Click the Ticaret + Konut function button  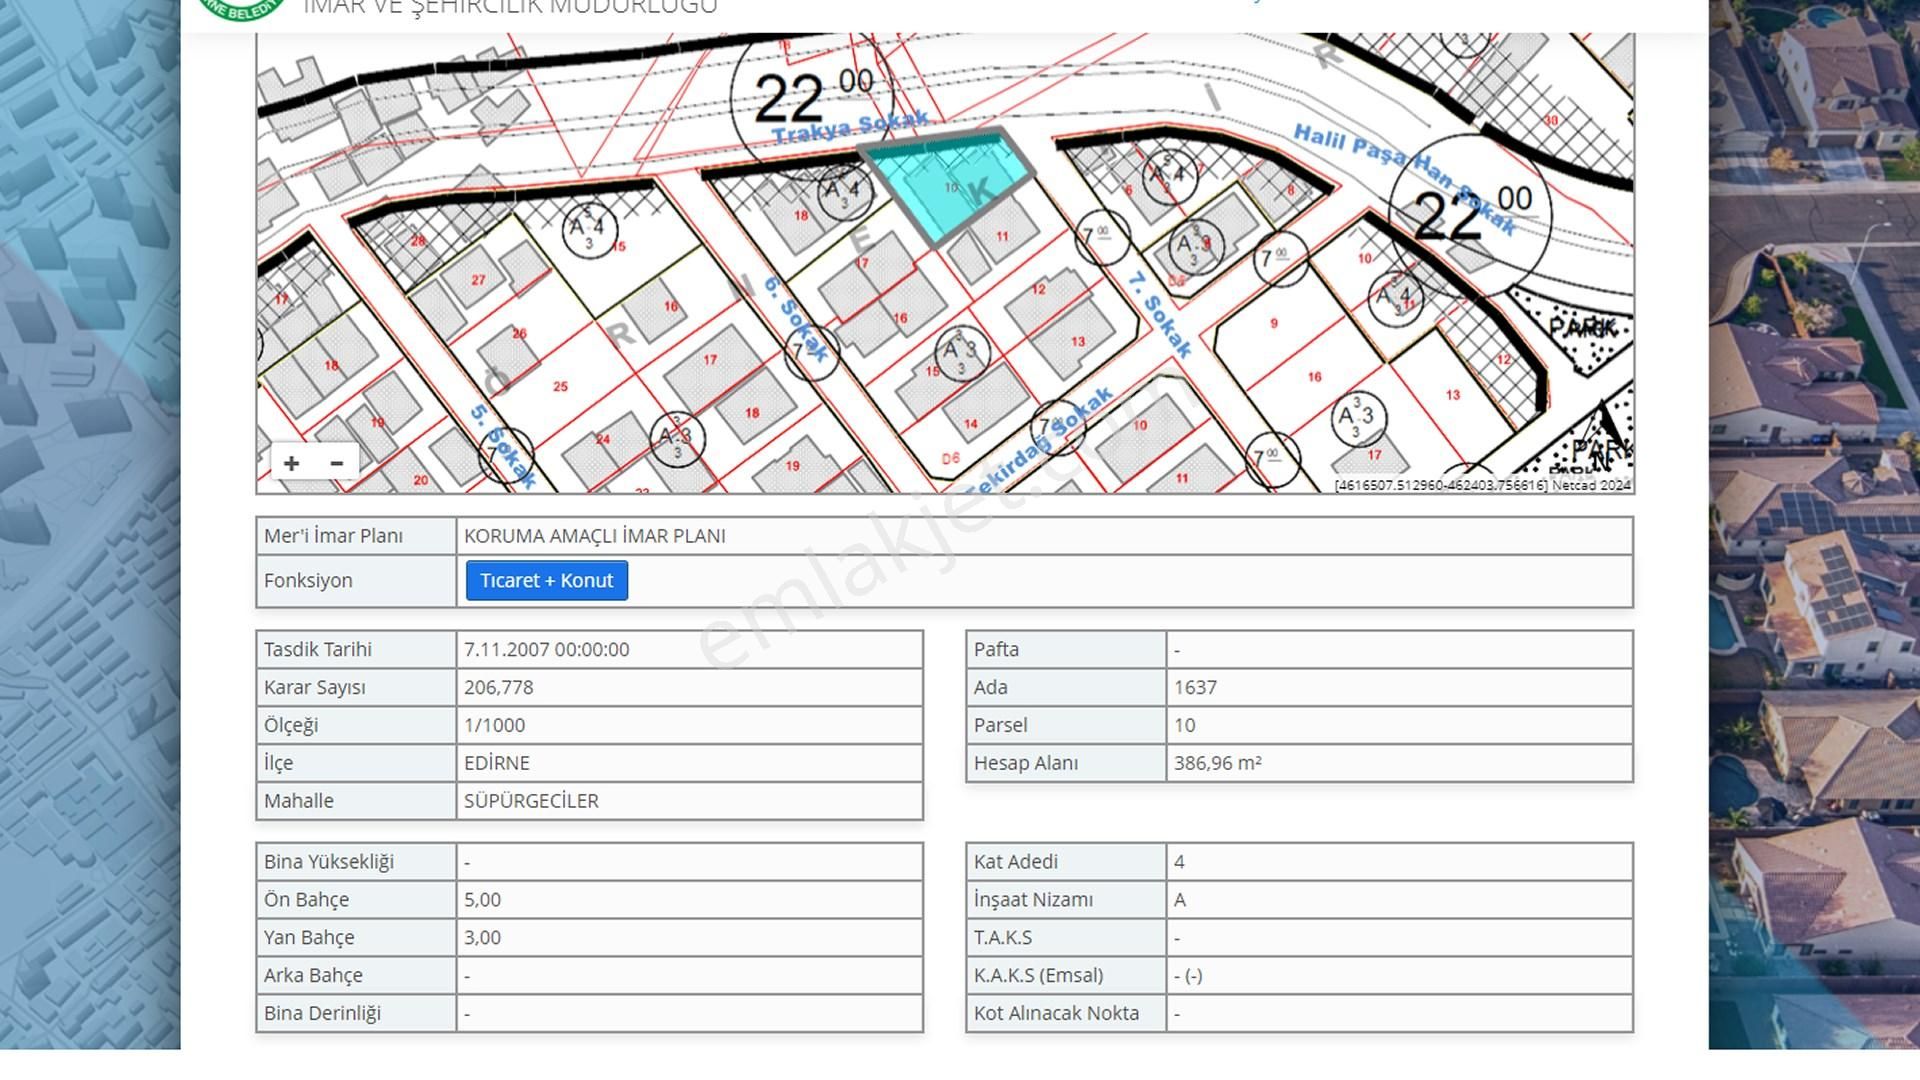547,581
